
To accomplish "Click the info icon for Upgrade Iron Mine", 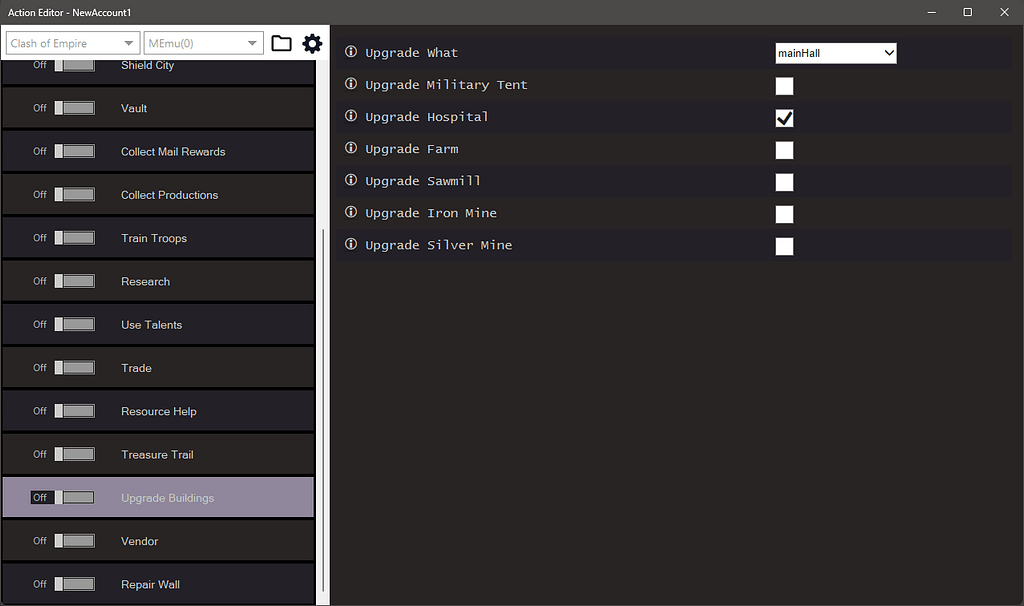I will click(x=350, y=213).
